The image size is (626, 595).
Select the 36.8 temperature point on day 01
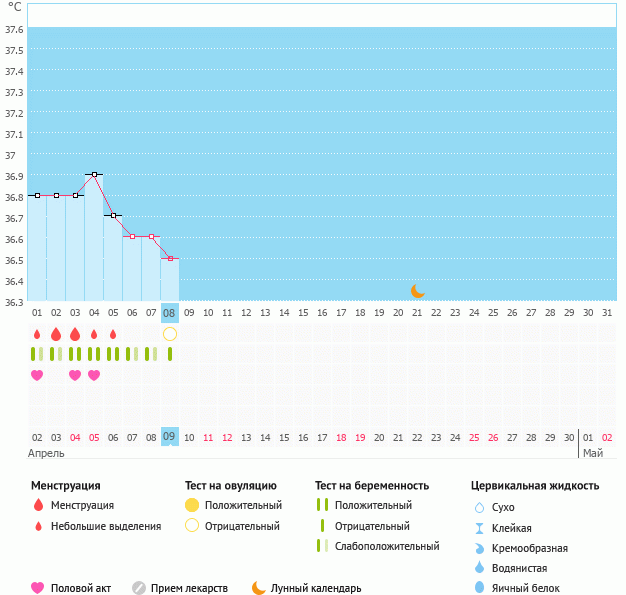(37, 195)
